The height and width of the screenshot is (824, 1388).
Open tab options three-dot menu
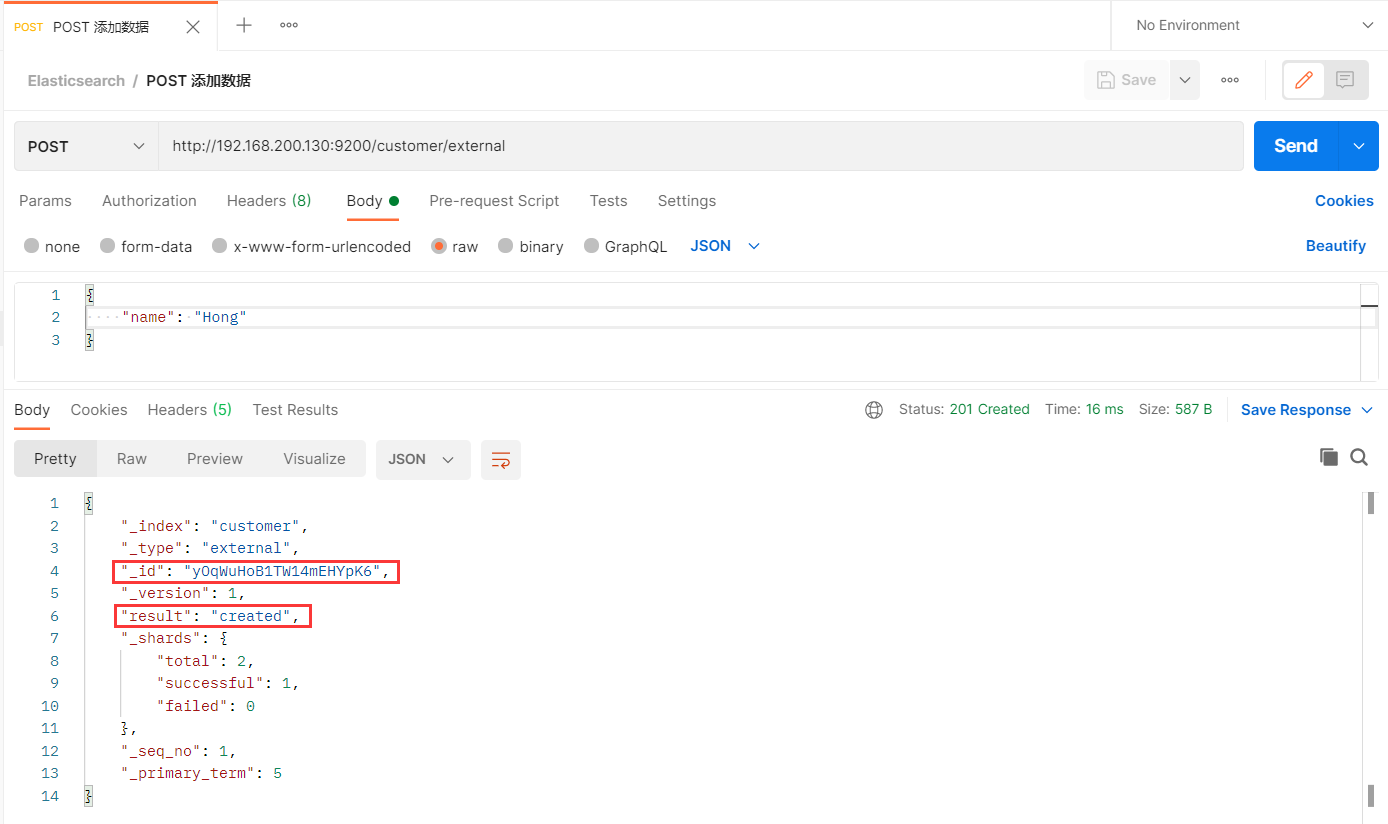(289, 25)
